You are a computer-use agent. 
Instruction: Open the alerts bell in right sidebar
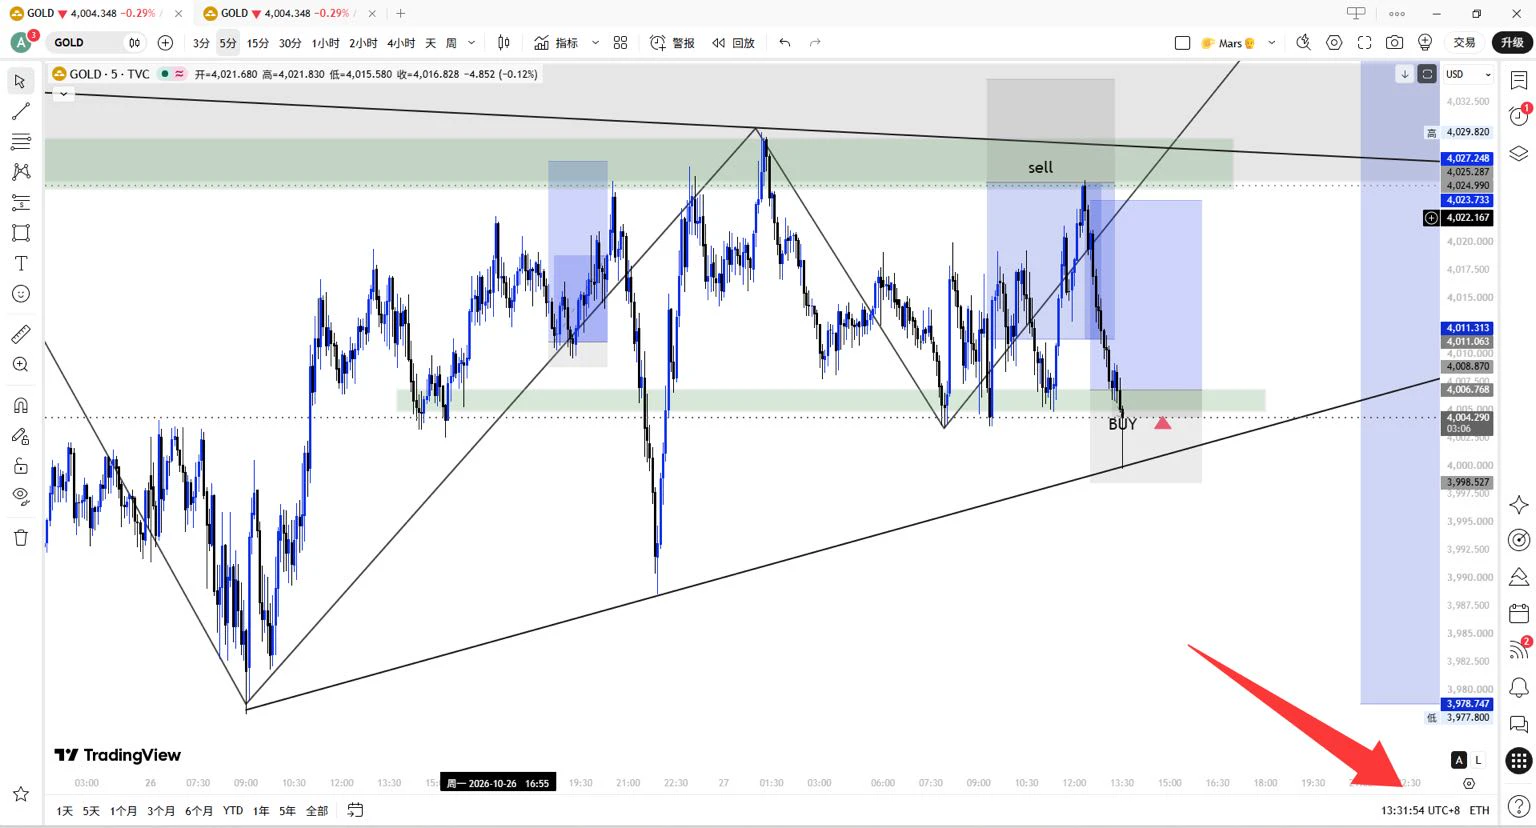1518,687
